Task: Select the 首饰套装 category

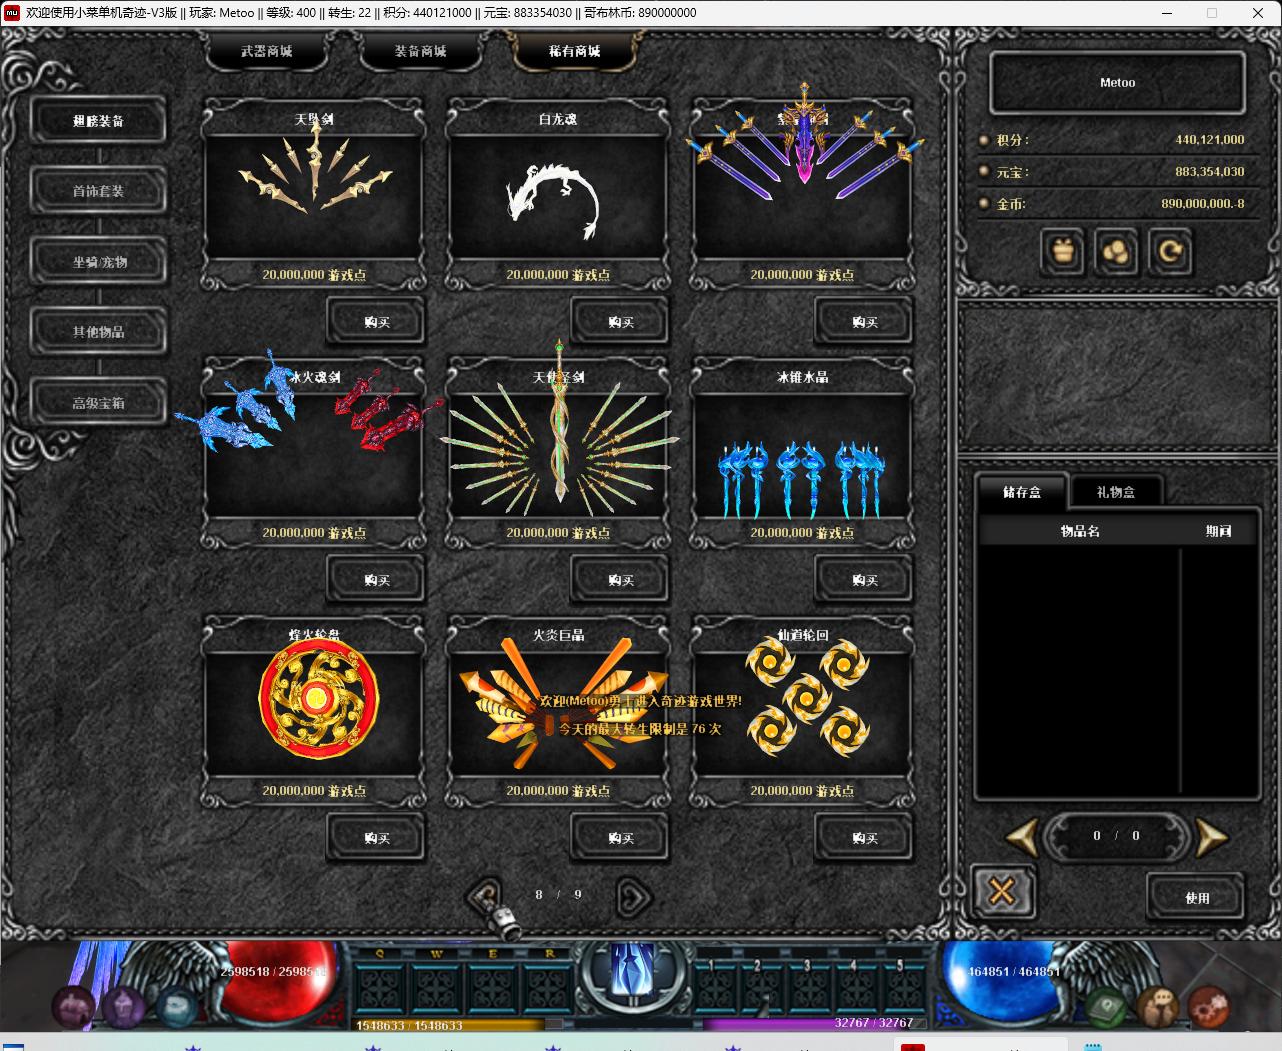Action: 98,191
